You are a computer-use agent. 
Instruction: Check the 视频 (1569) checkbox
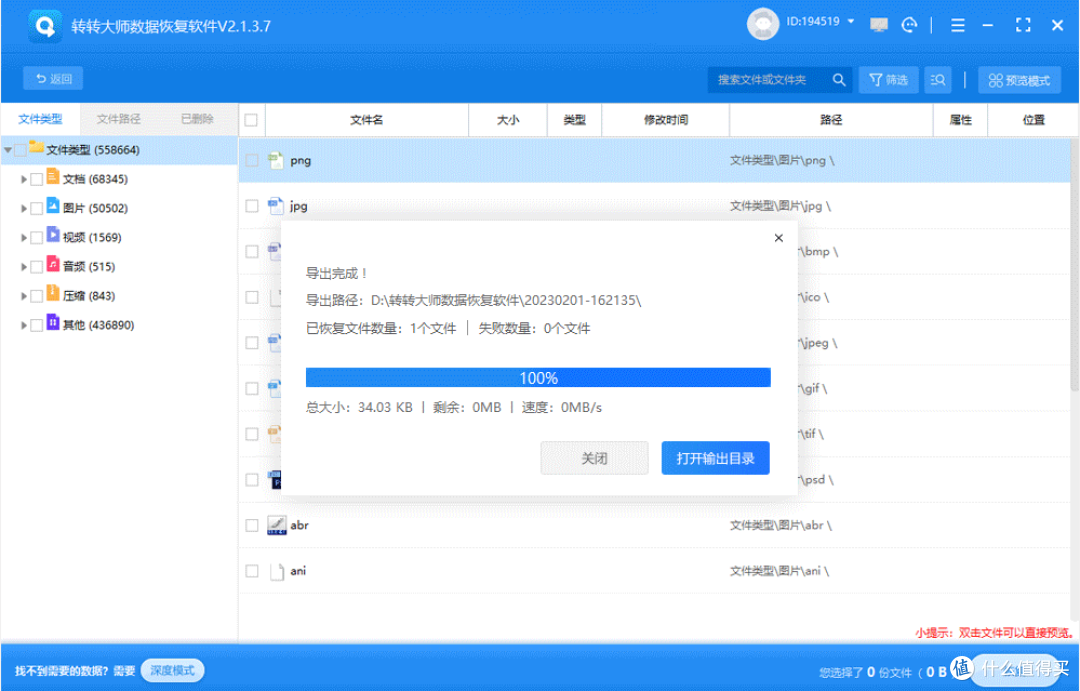37,238
